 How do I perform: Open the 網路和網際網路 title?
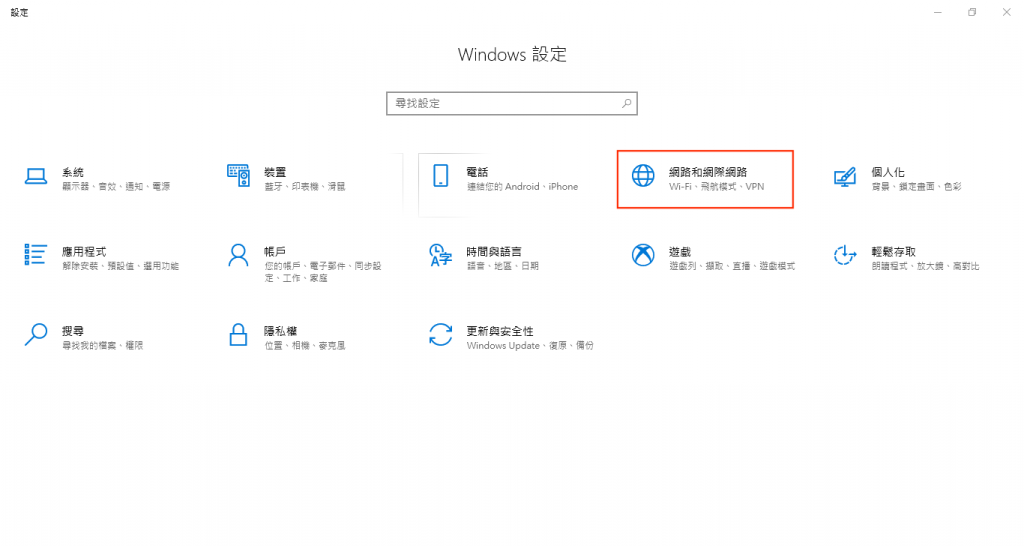point(708,172)
